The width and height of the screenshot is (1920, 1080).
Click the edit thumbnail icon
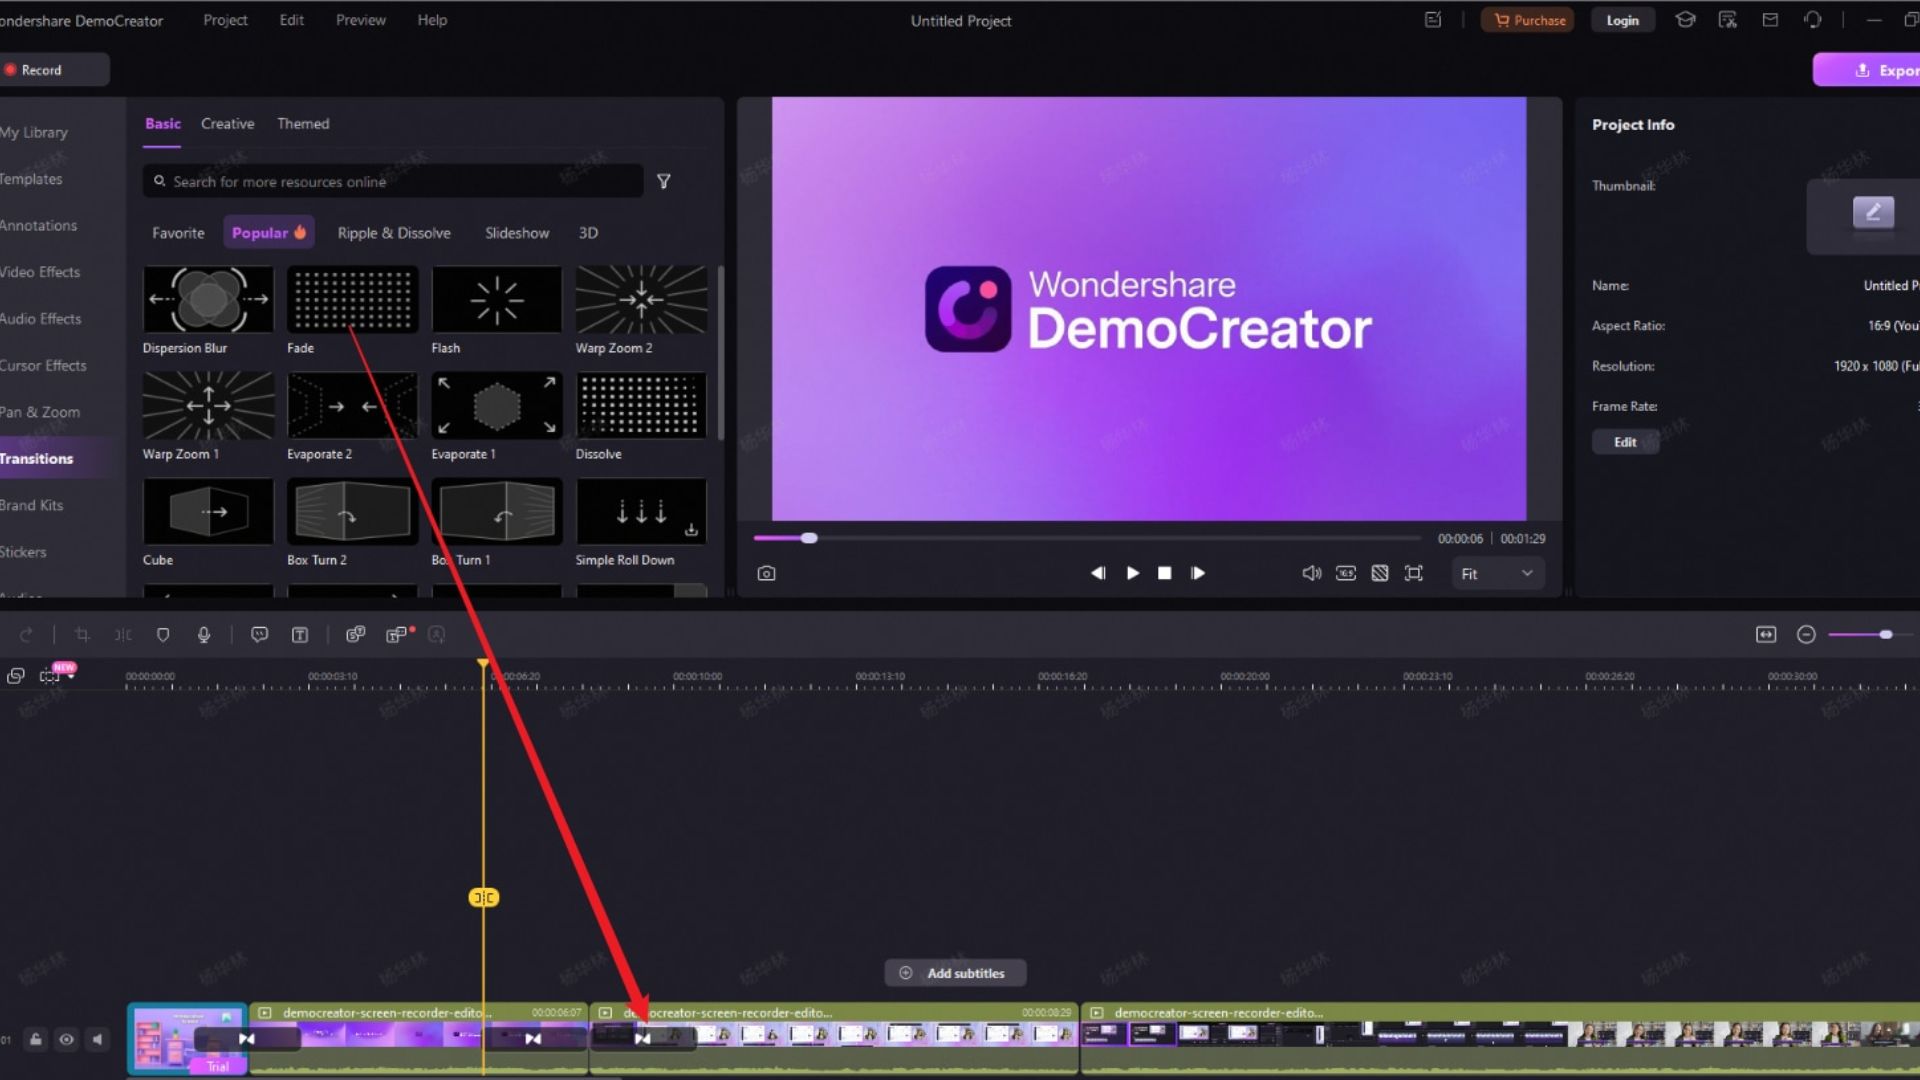[x=1872, y=212]
